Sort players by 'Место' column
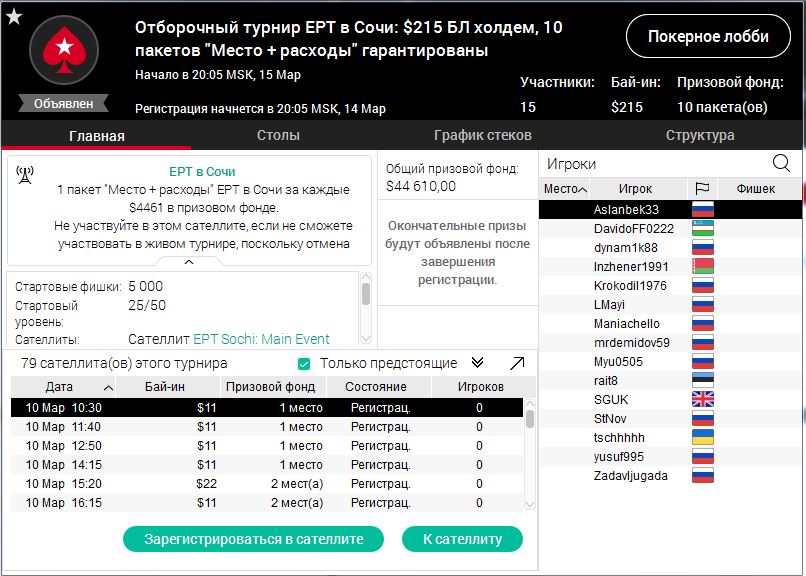Screen dimensions: 806x576 (x=564, y=189)
